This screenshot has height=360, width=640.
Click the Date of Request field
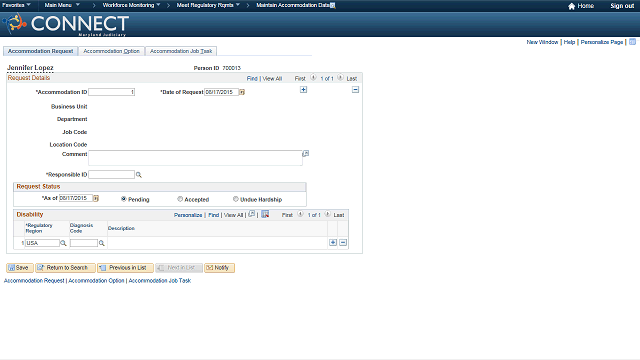221,92
